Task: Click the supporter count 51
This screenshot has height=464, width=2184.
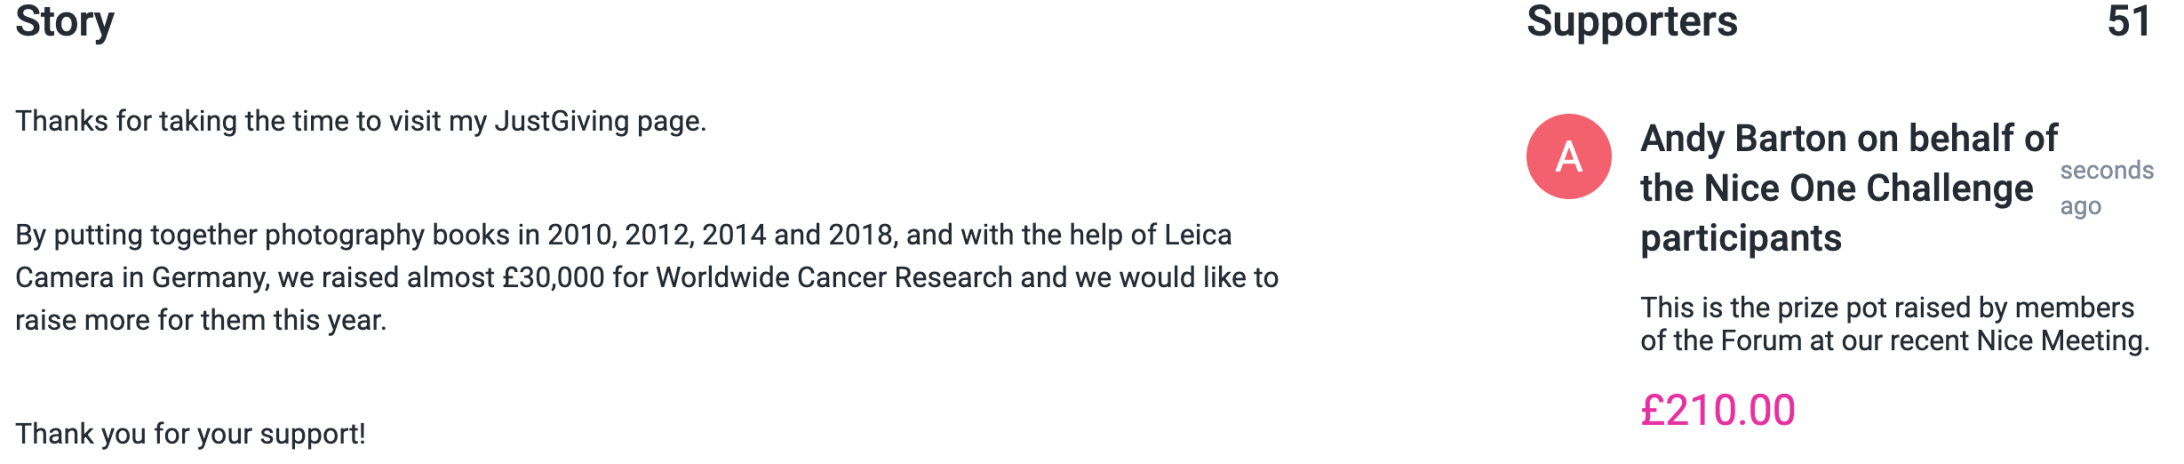Action: click(x=2128, y=22)
